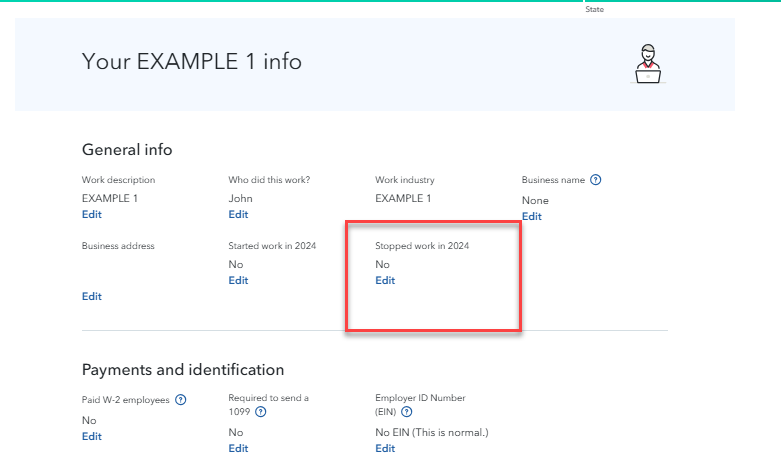Click the help icon next to Business name
Viewport: 781px width, 460px height.
pos(596,180)
